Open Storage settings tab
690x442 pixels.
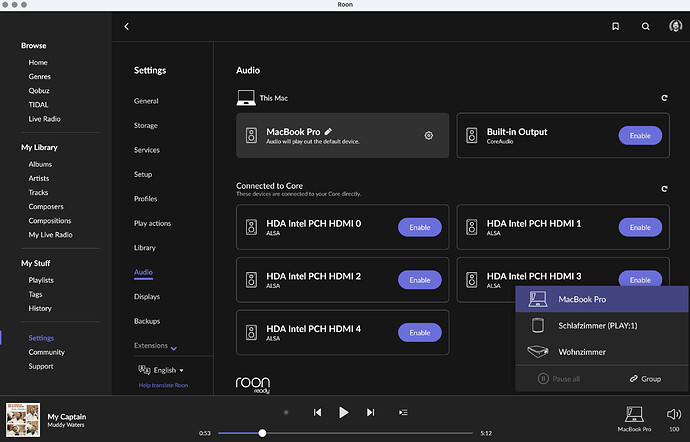(x=146, y=125)
